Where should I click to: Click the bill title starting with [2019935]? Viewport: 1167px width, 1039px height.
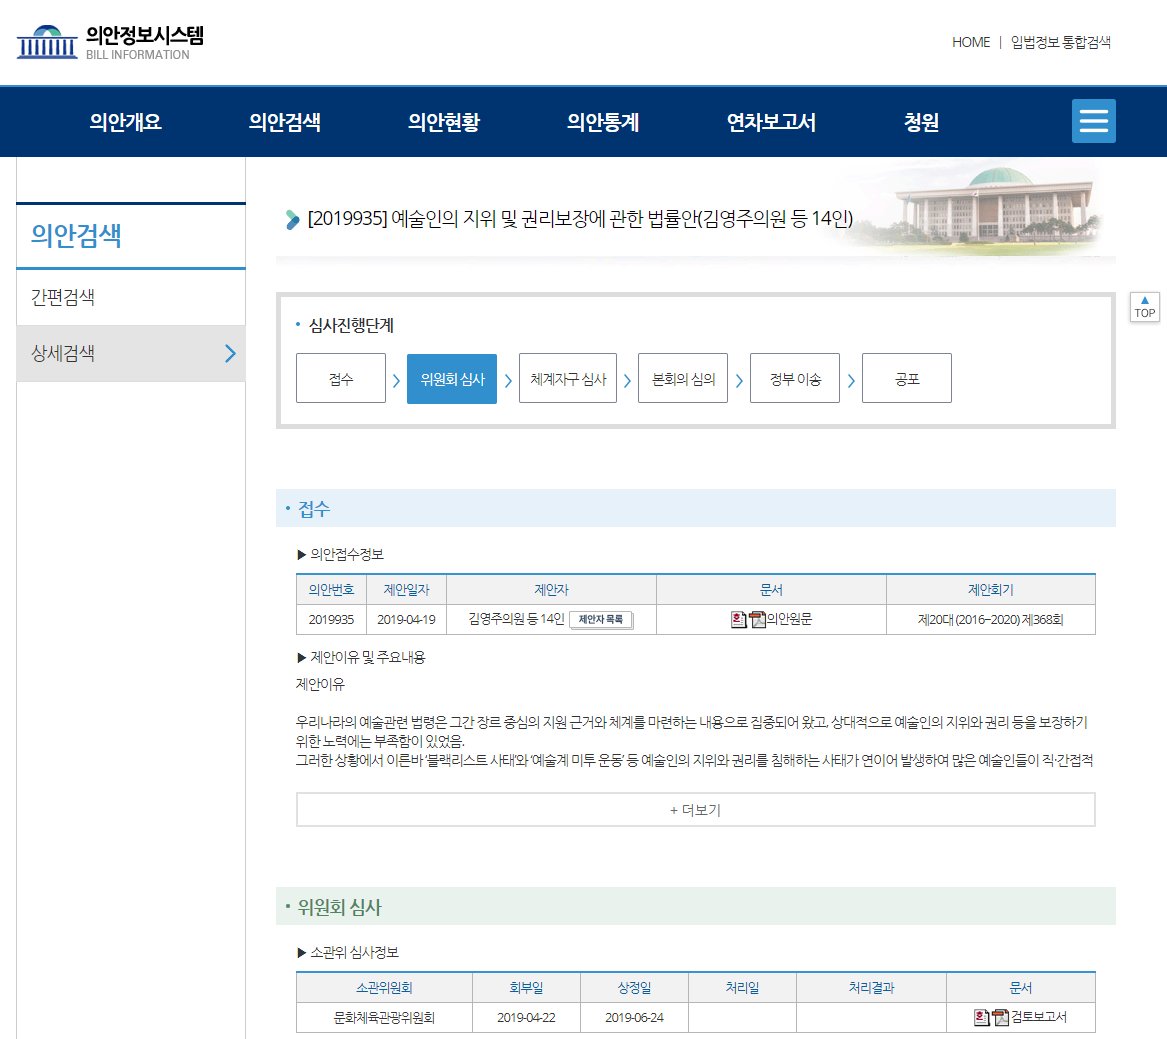tap(580, 219)
